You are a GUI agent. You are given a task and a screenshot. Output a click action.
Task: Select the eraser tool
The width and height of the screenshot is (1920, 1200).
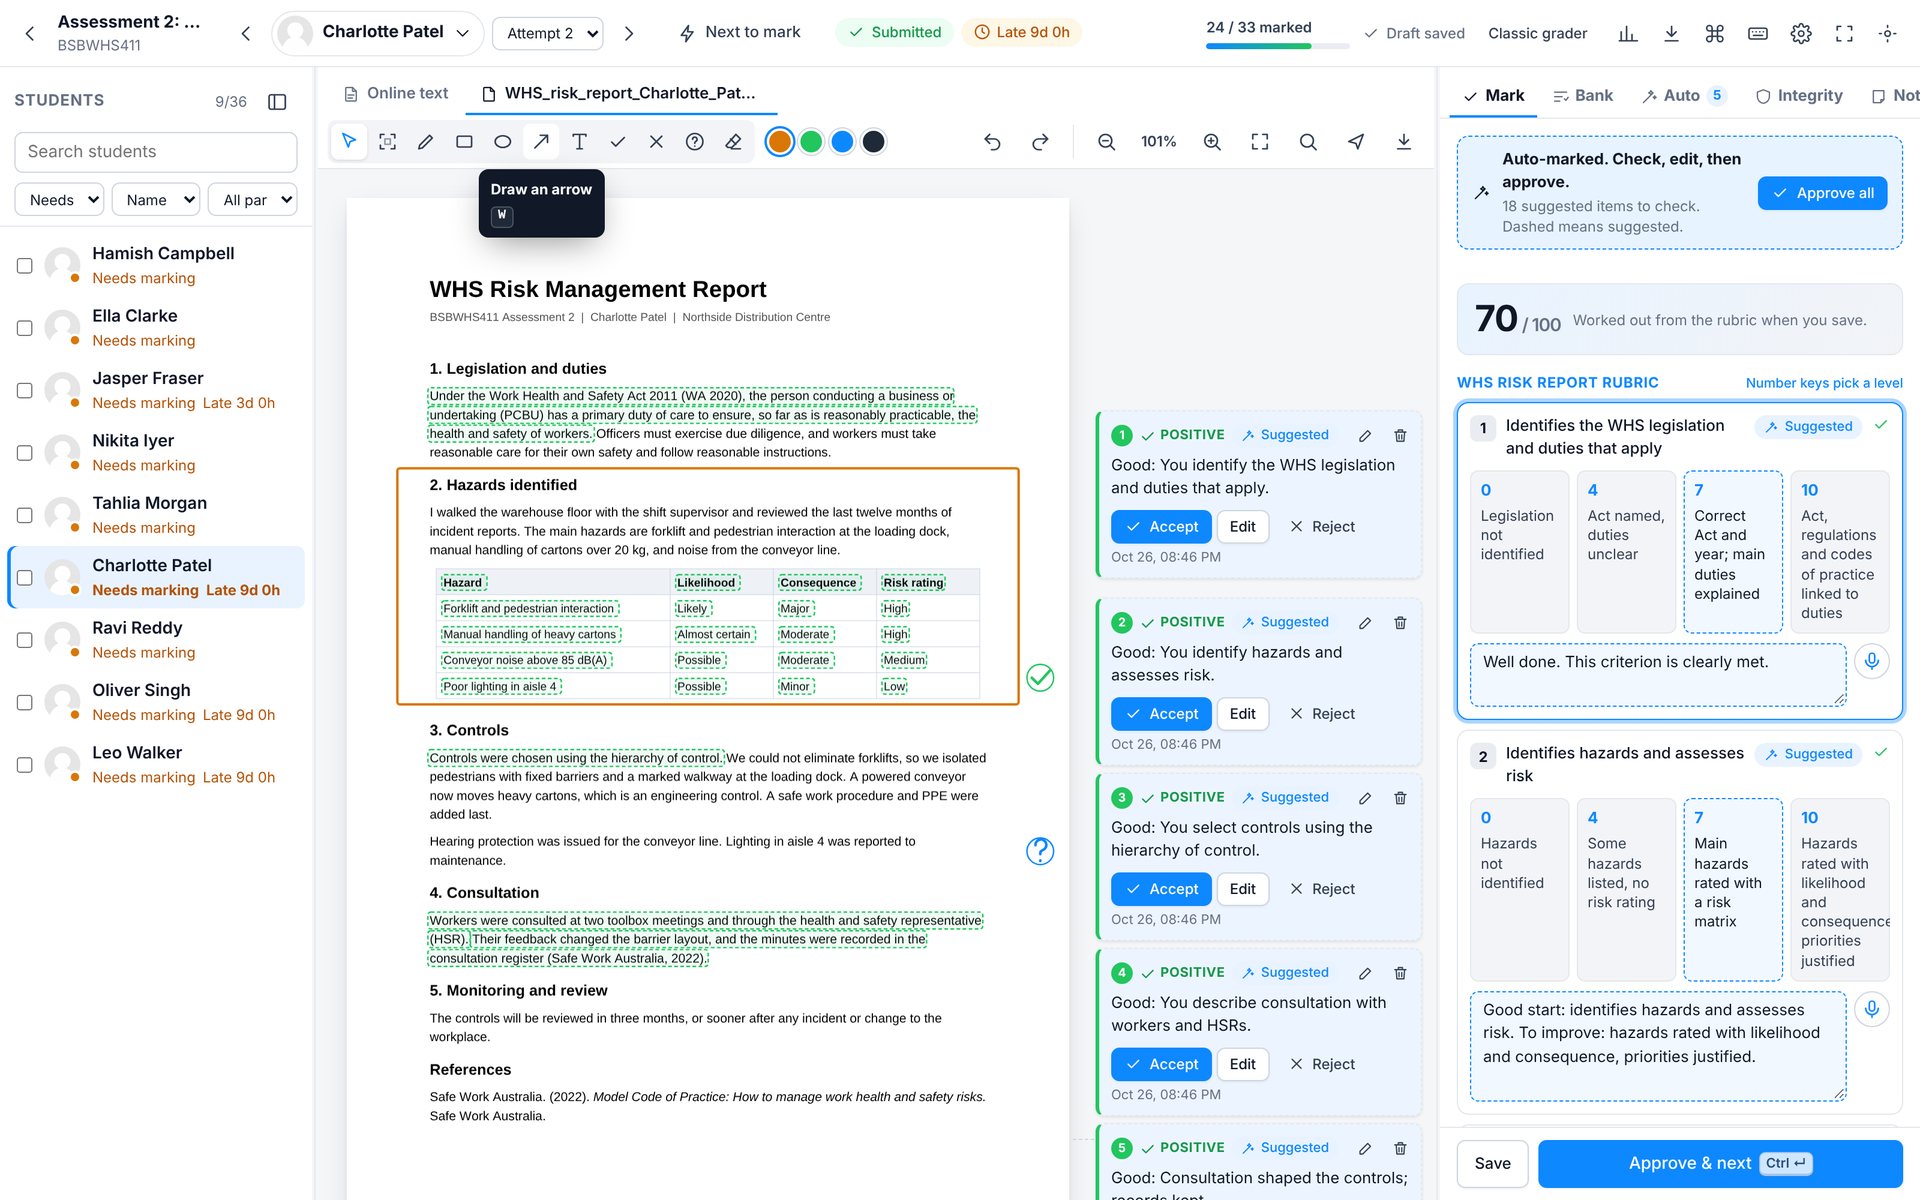coord(733,142)
